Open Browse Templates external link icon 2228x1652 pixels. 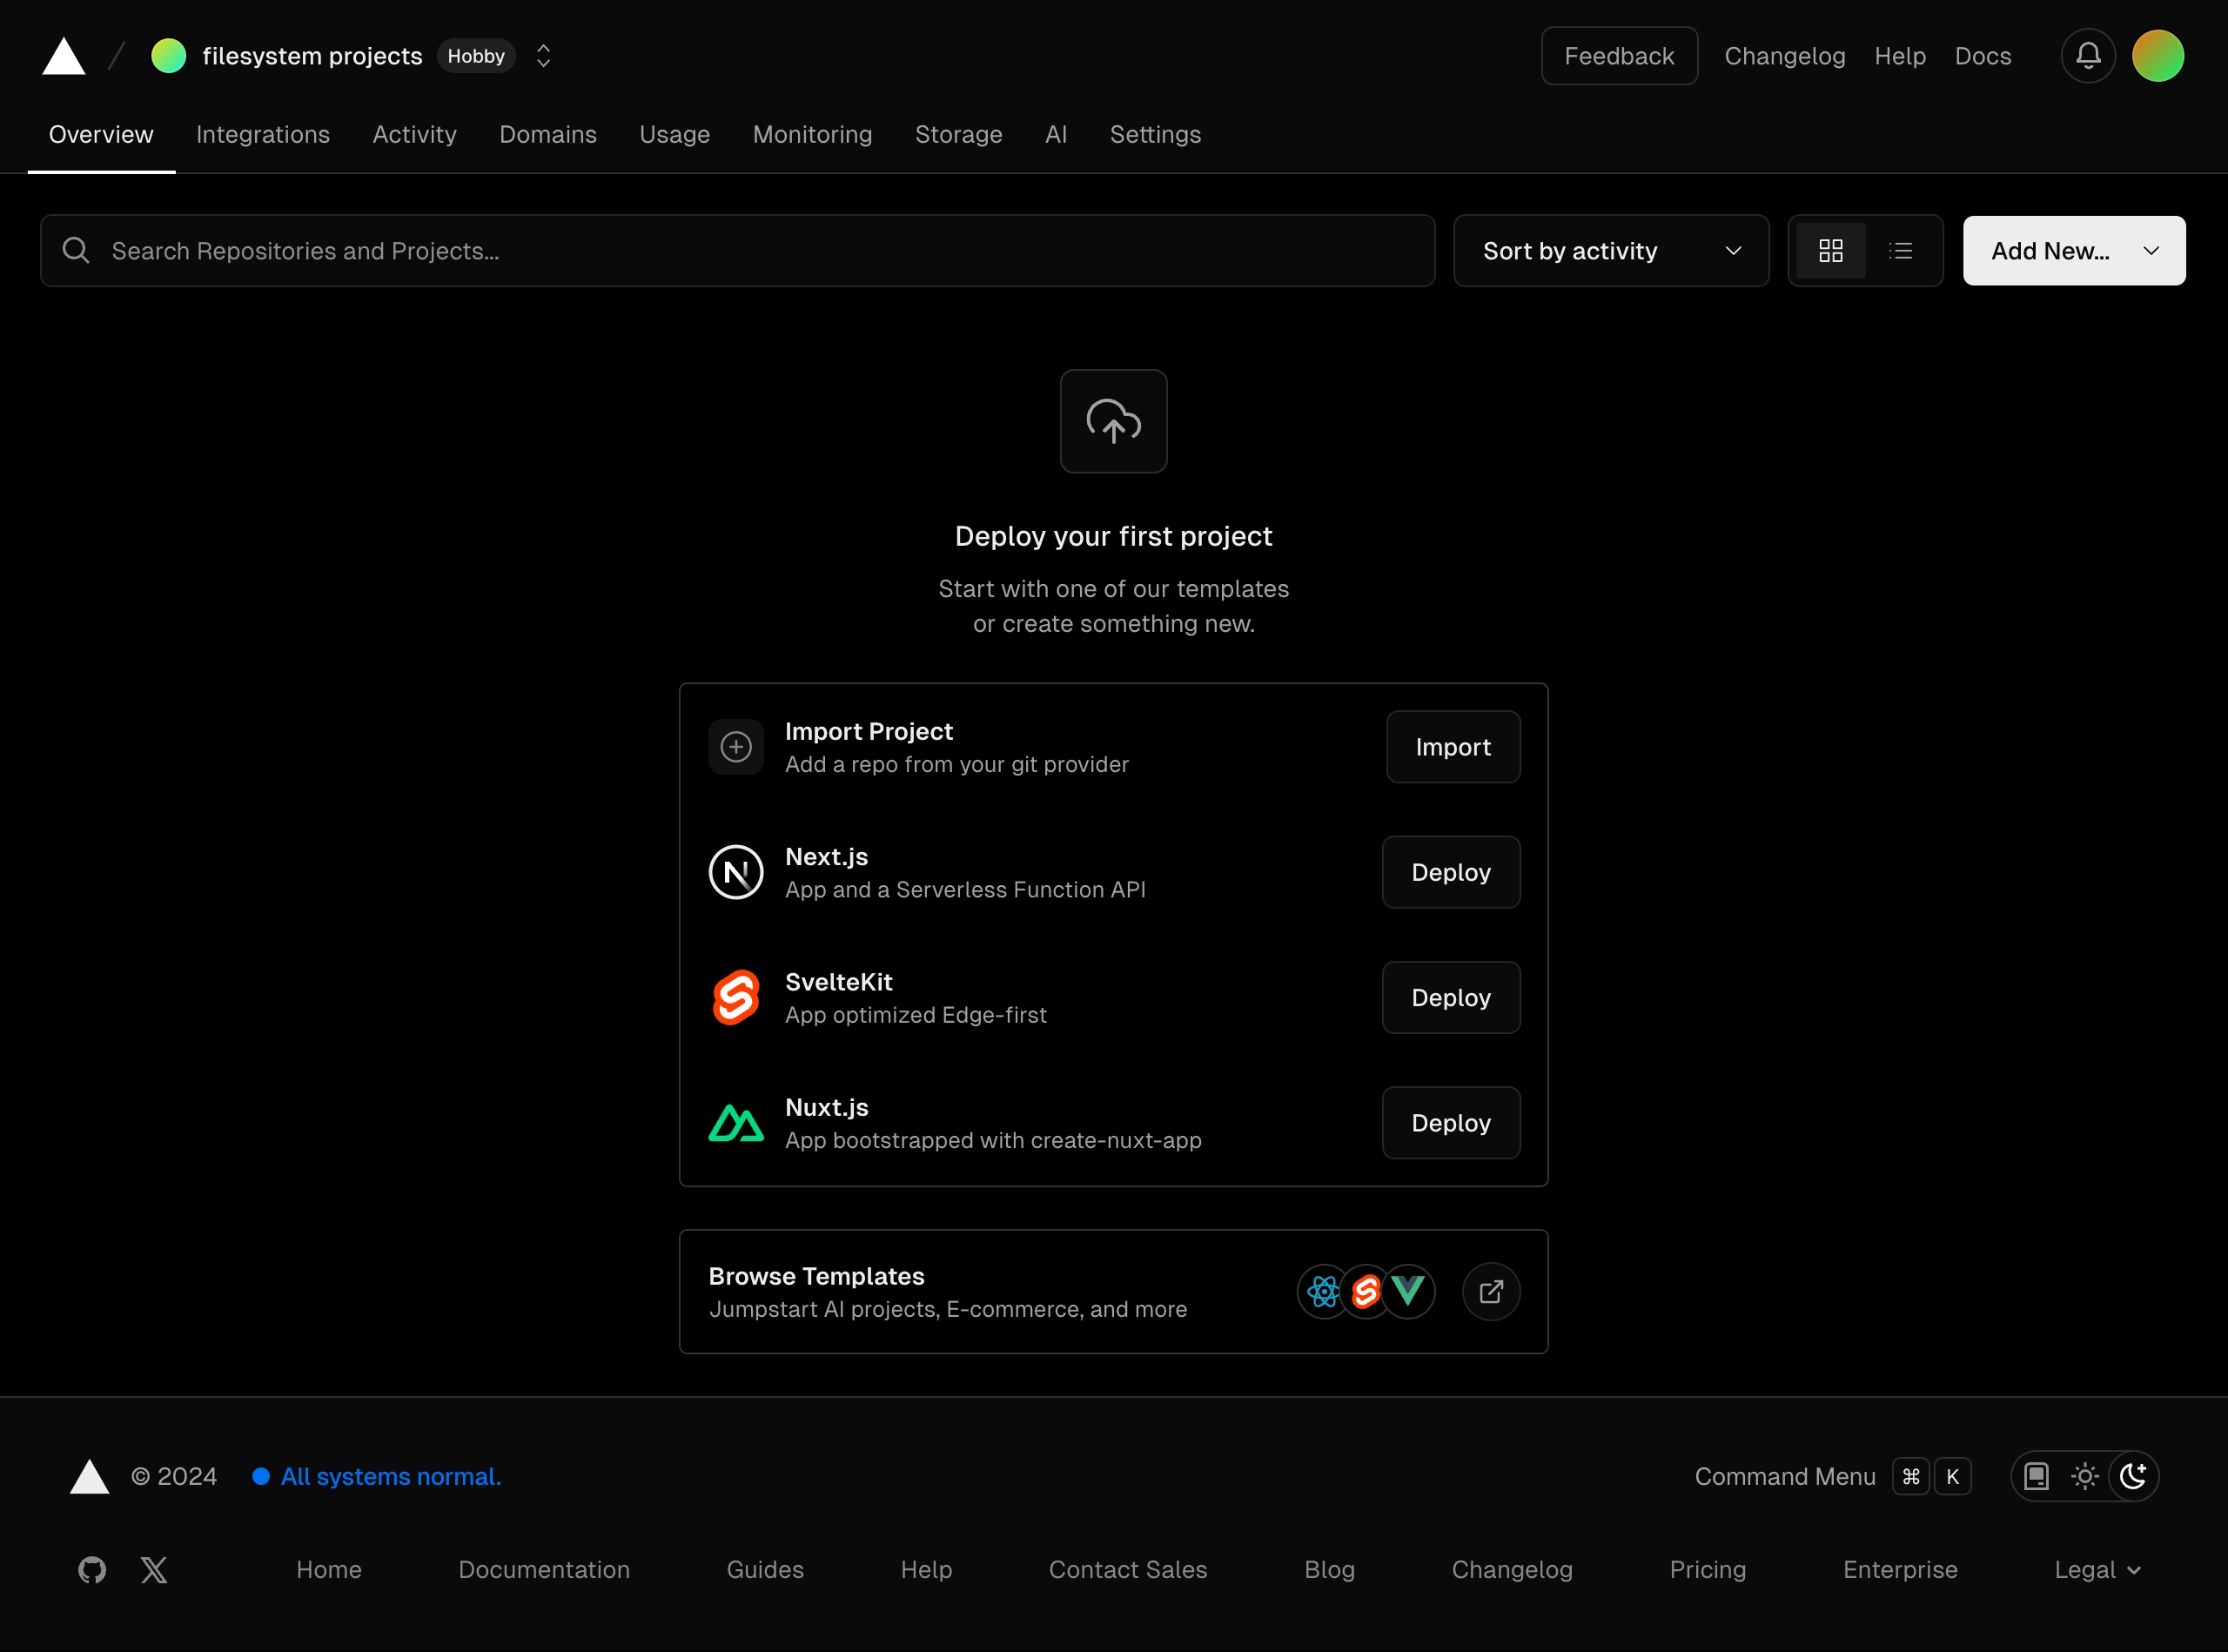1491,1292
